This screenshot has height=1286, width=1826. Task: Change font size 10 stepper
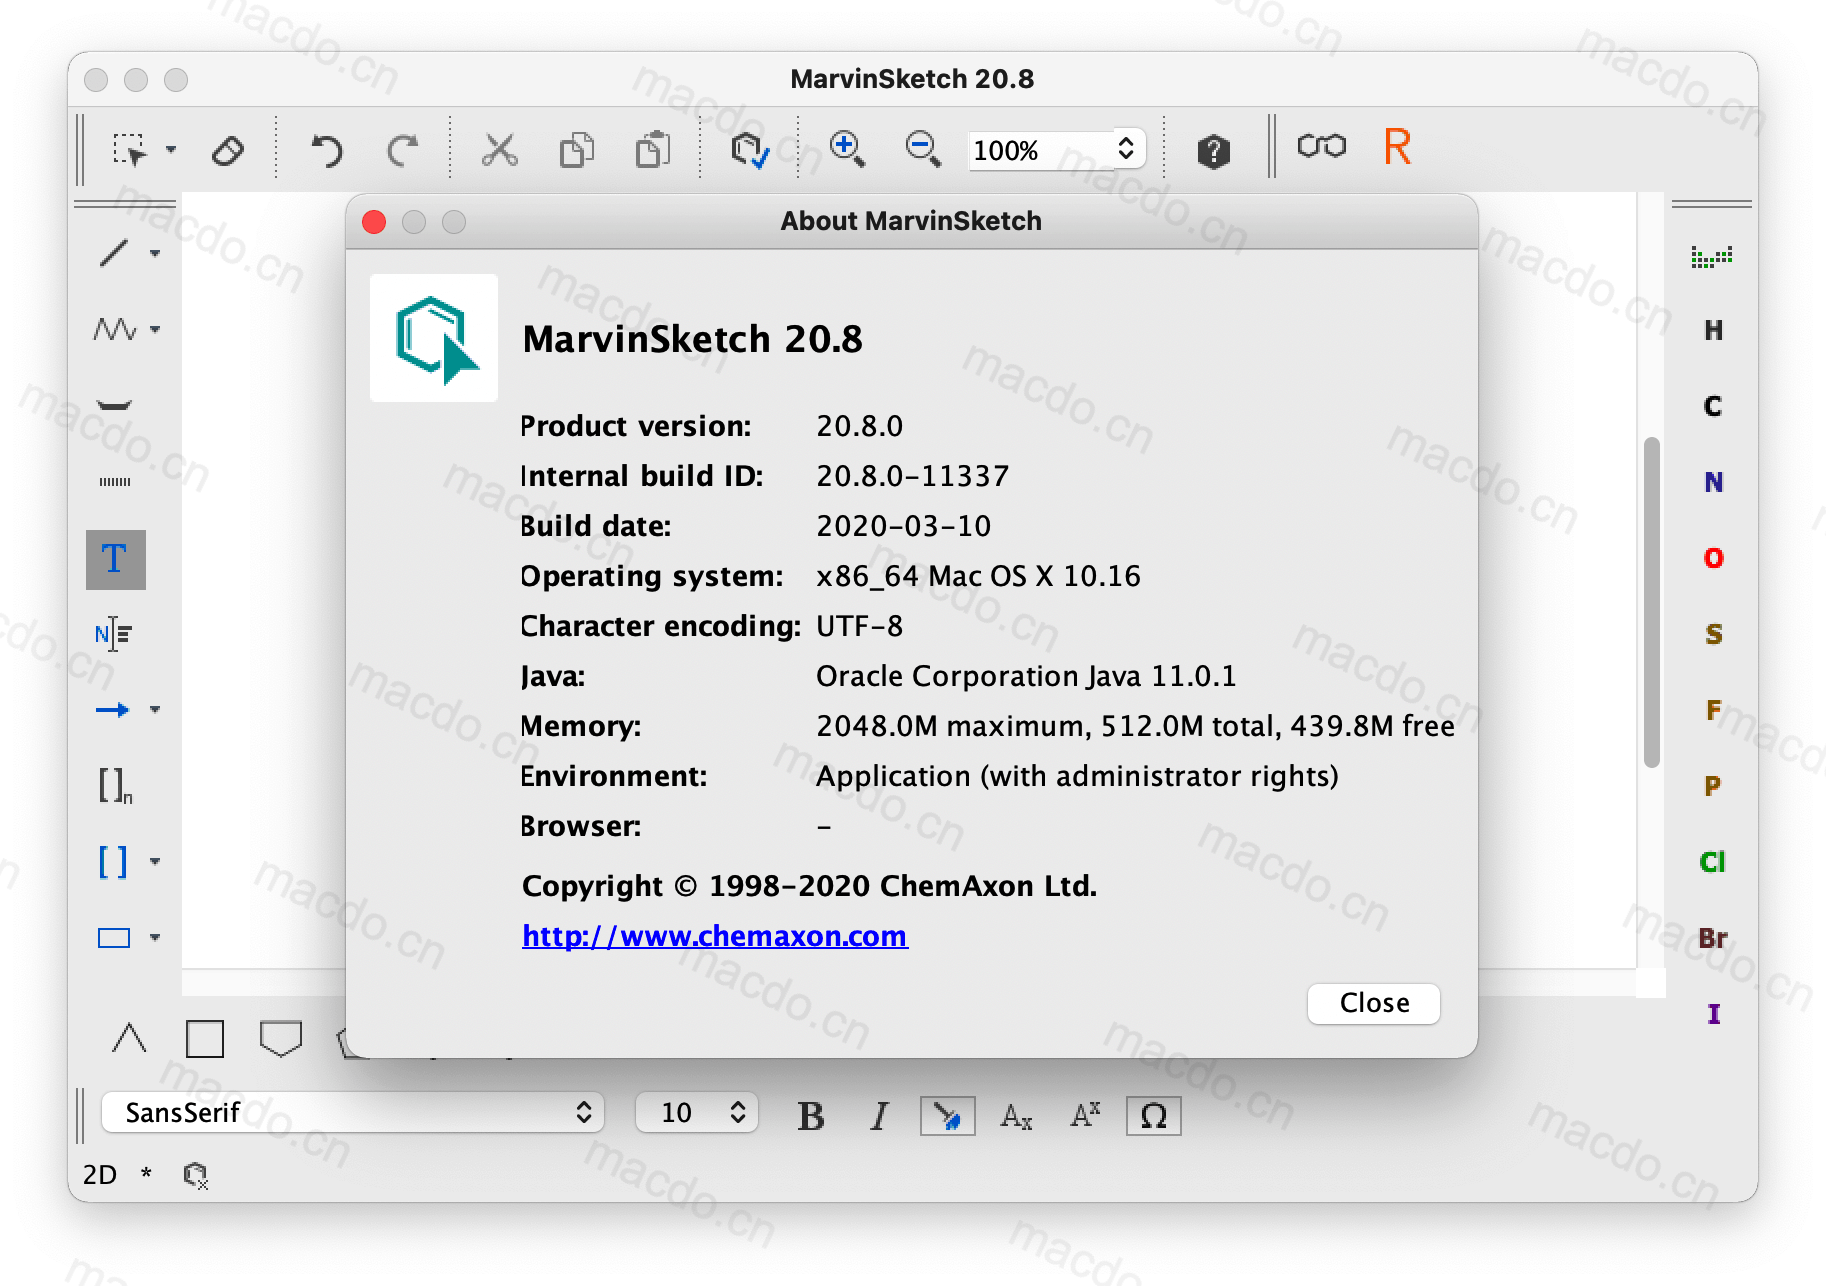click(x=697, y=1112)
